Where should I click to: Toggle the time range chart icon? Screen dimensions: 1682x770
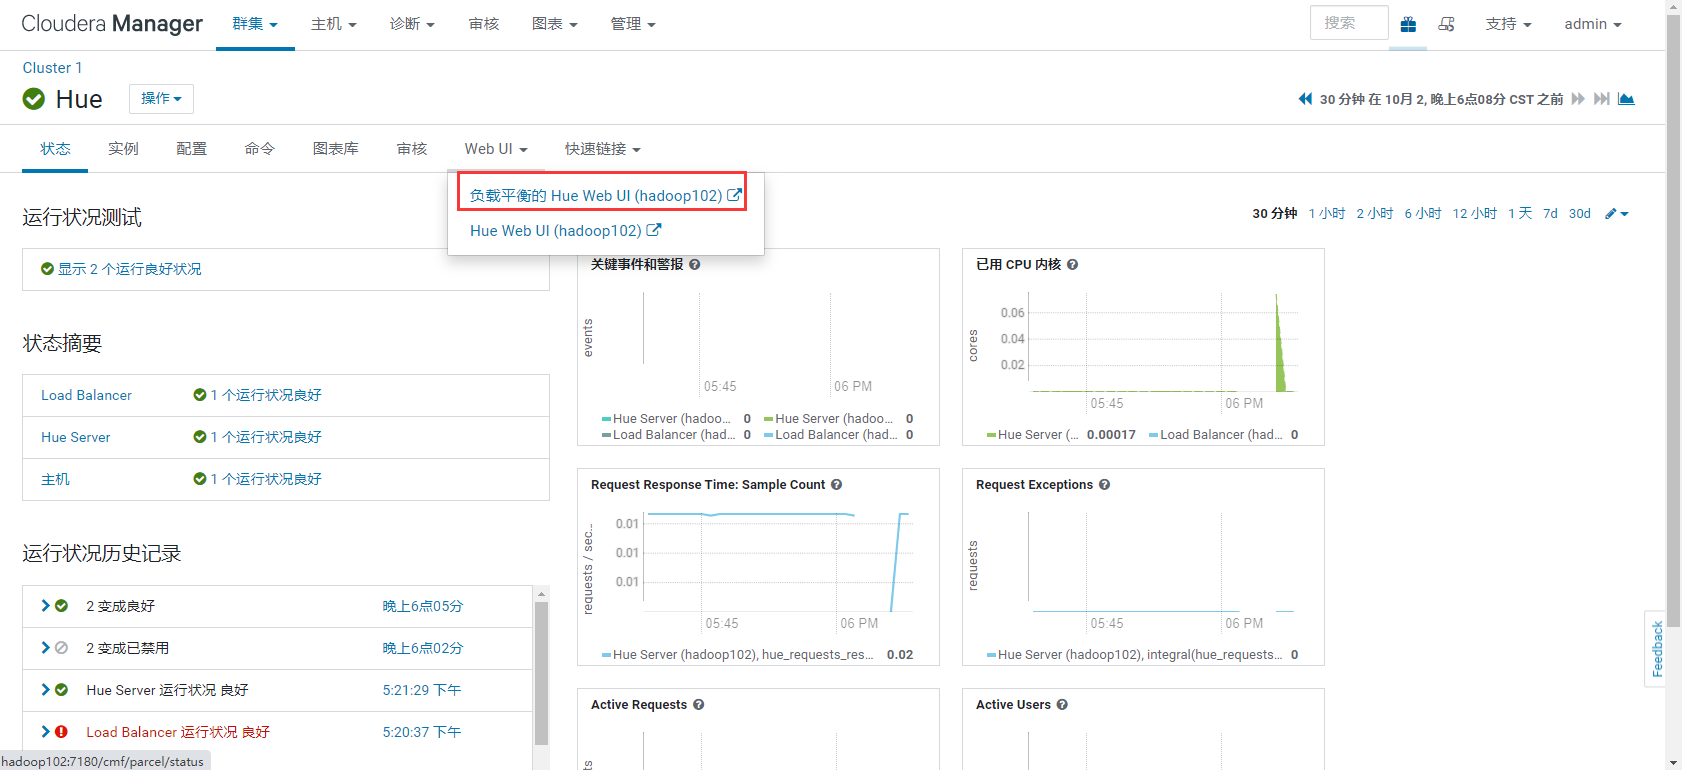coord(1626,99)
